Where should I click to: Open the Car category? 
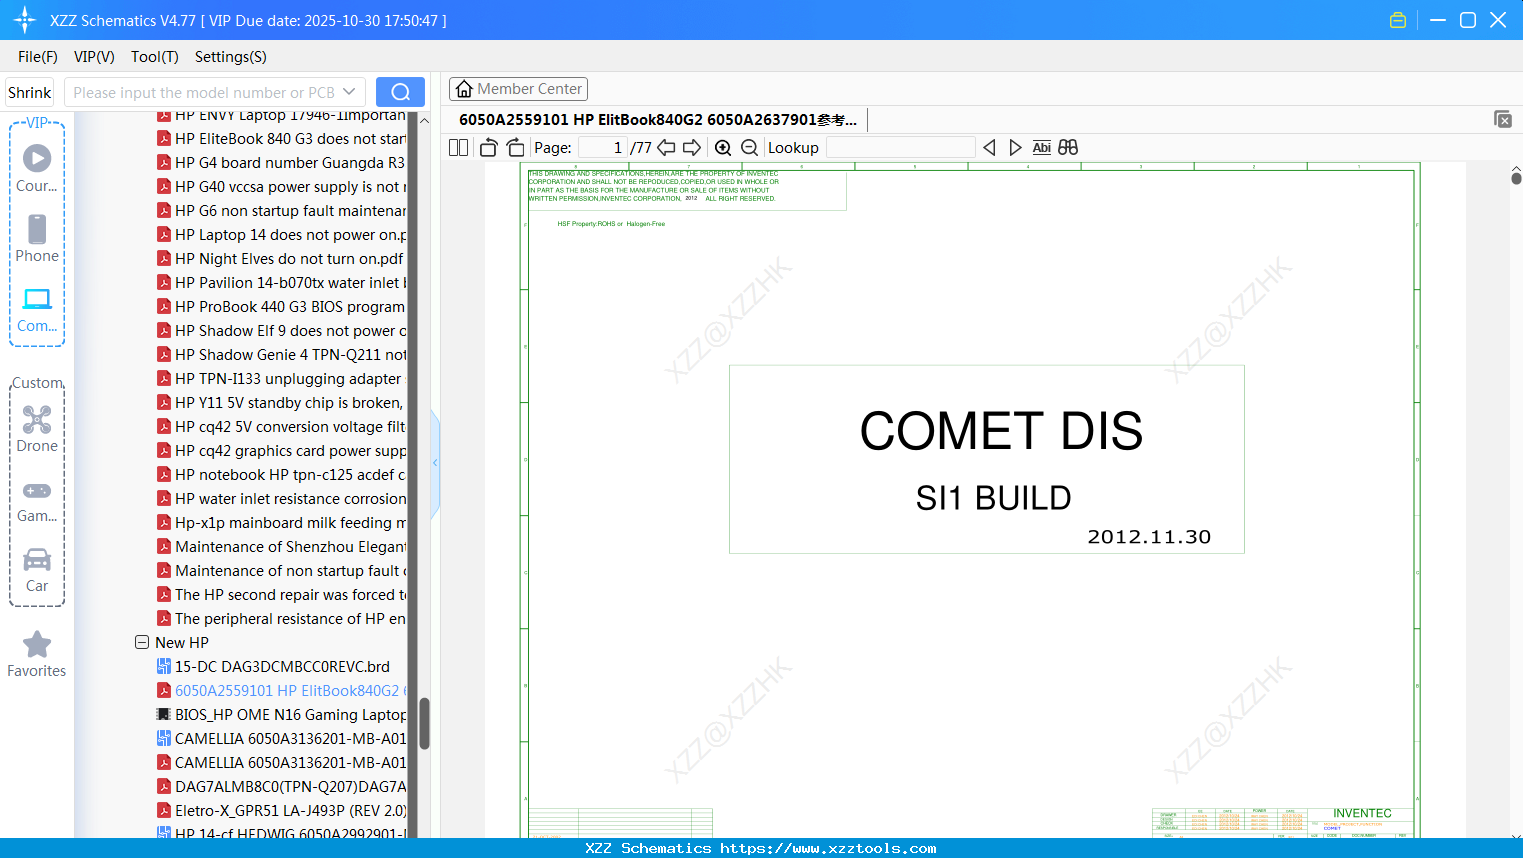[37, 570]
